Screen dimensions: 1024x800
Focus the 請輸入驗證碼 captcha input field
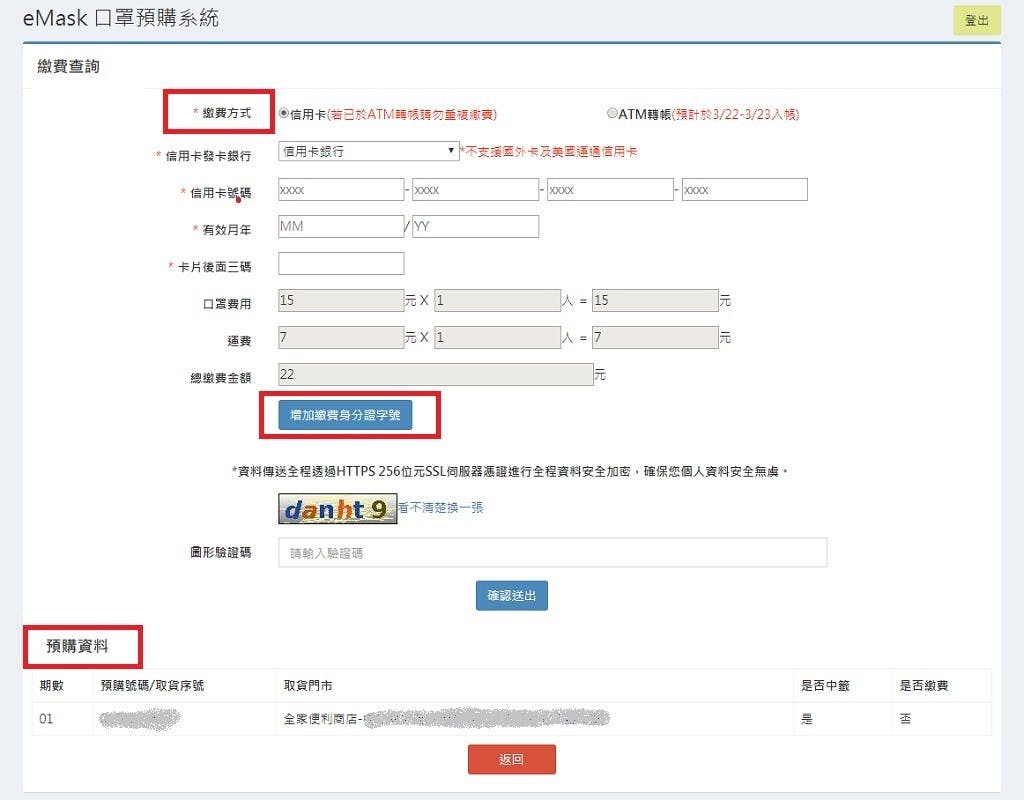pyautogui.click(x=552, y=552)
